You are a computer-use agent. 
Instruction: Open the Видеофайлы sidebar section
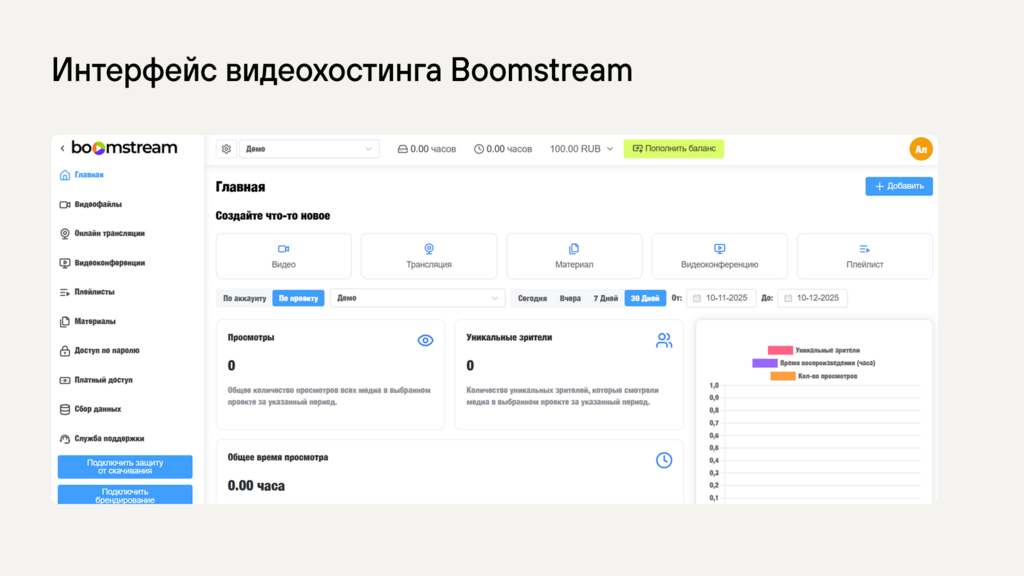[x=98, y=204]
